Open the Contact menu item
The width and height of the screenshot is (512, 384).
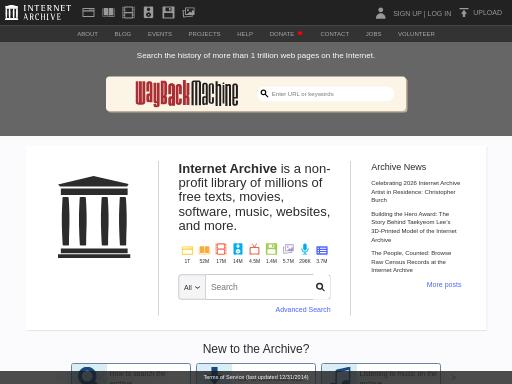tap(335, 34)
